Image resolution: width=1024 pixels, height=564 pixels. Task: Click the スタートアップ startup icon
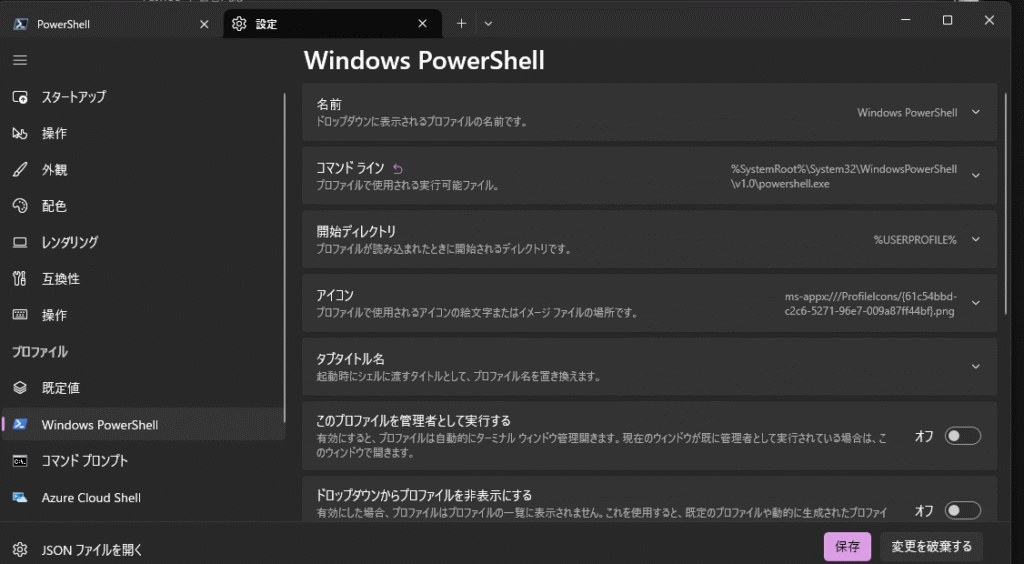point(20,97)
